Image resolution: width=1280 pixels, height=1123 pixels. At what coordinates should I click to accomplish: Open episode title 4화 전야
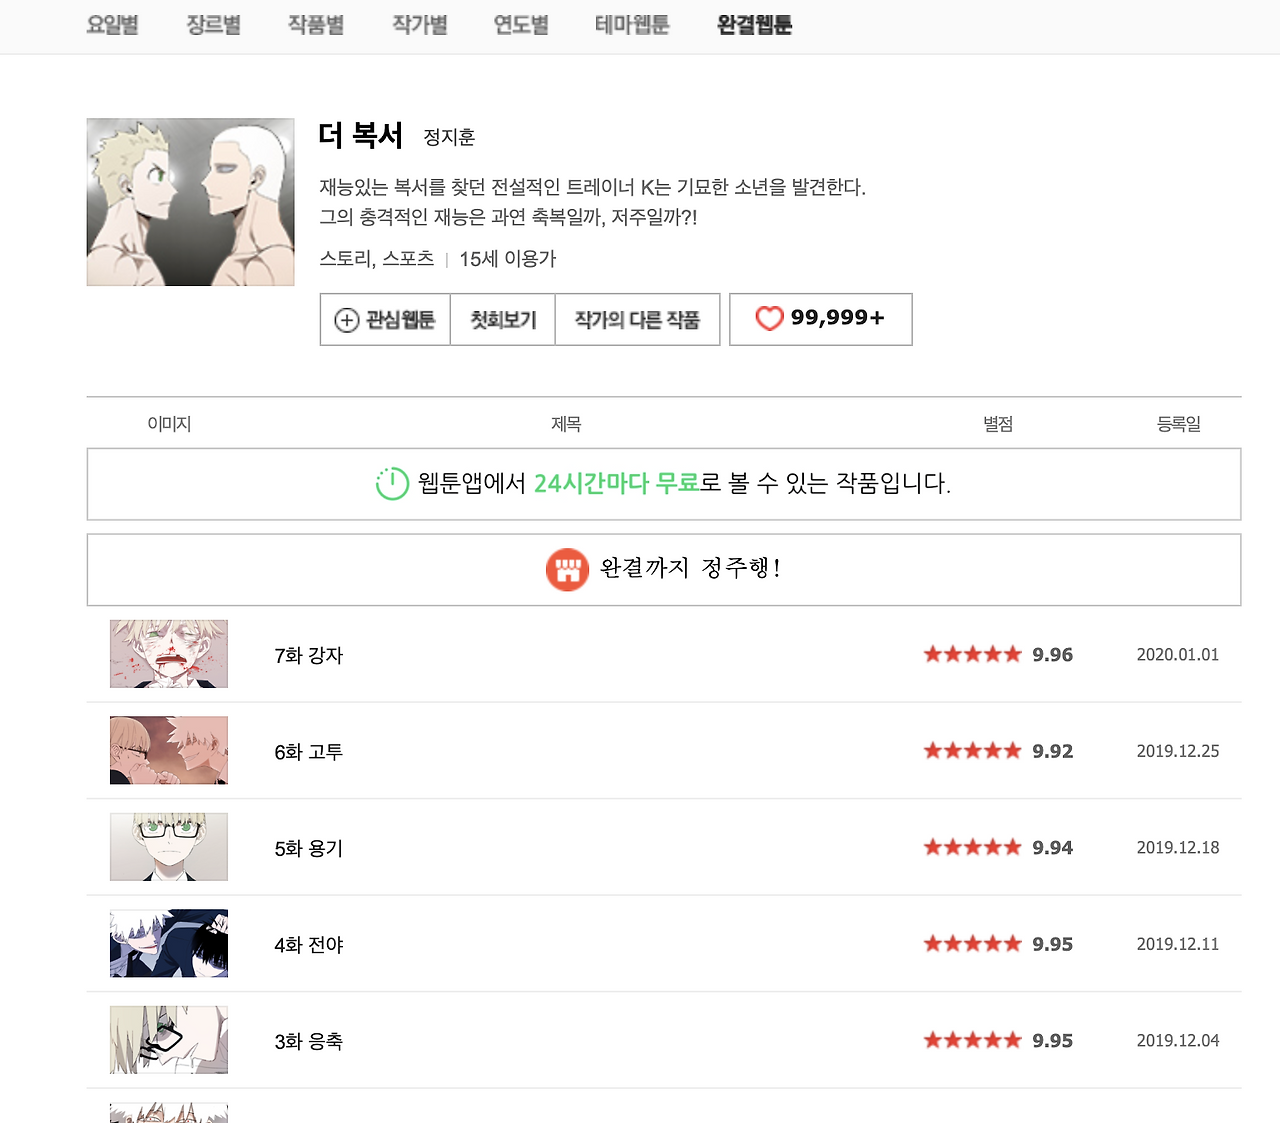[x=309, y=945]
